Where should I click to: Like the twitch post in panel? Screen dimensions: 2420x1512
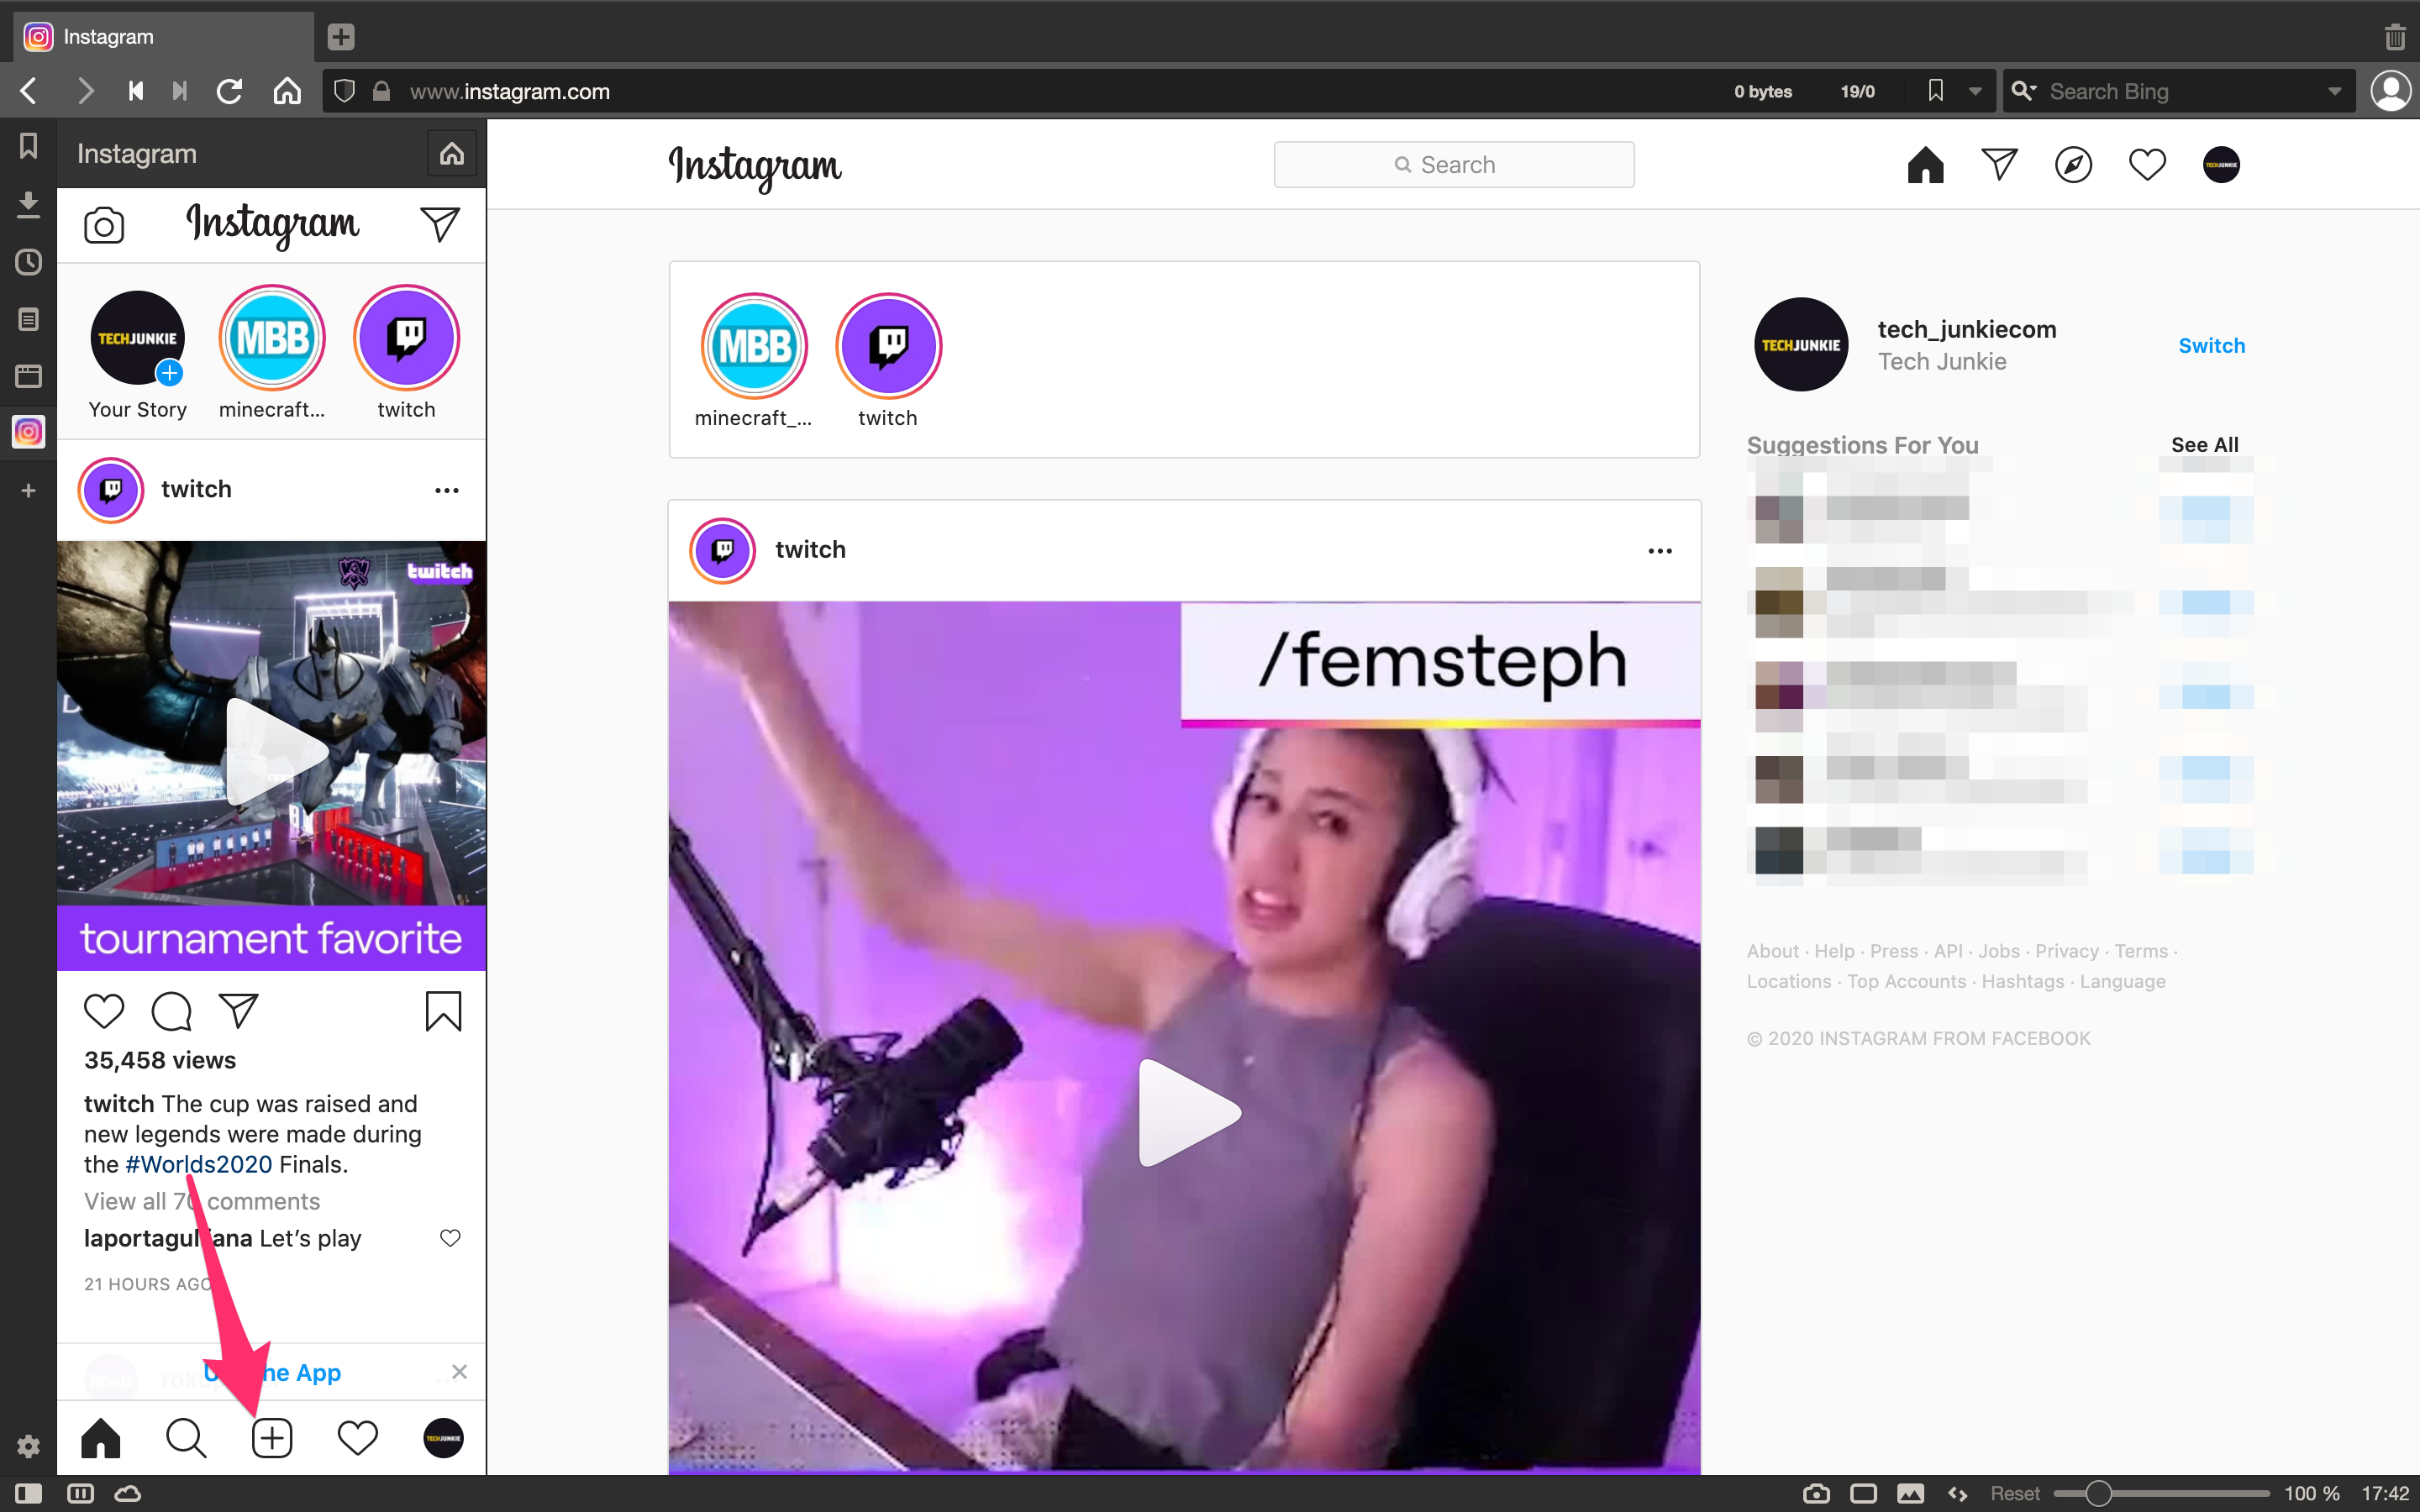click(x=104, y=1011)
